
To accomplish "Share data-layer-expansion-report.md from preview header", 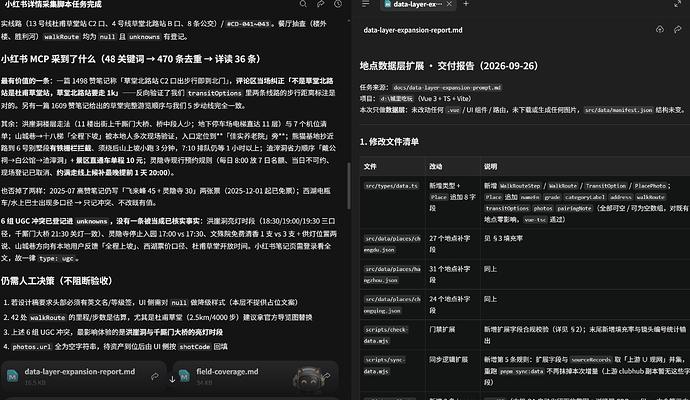I will click(678, 29).
